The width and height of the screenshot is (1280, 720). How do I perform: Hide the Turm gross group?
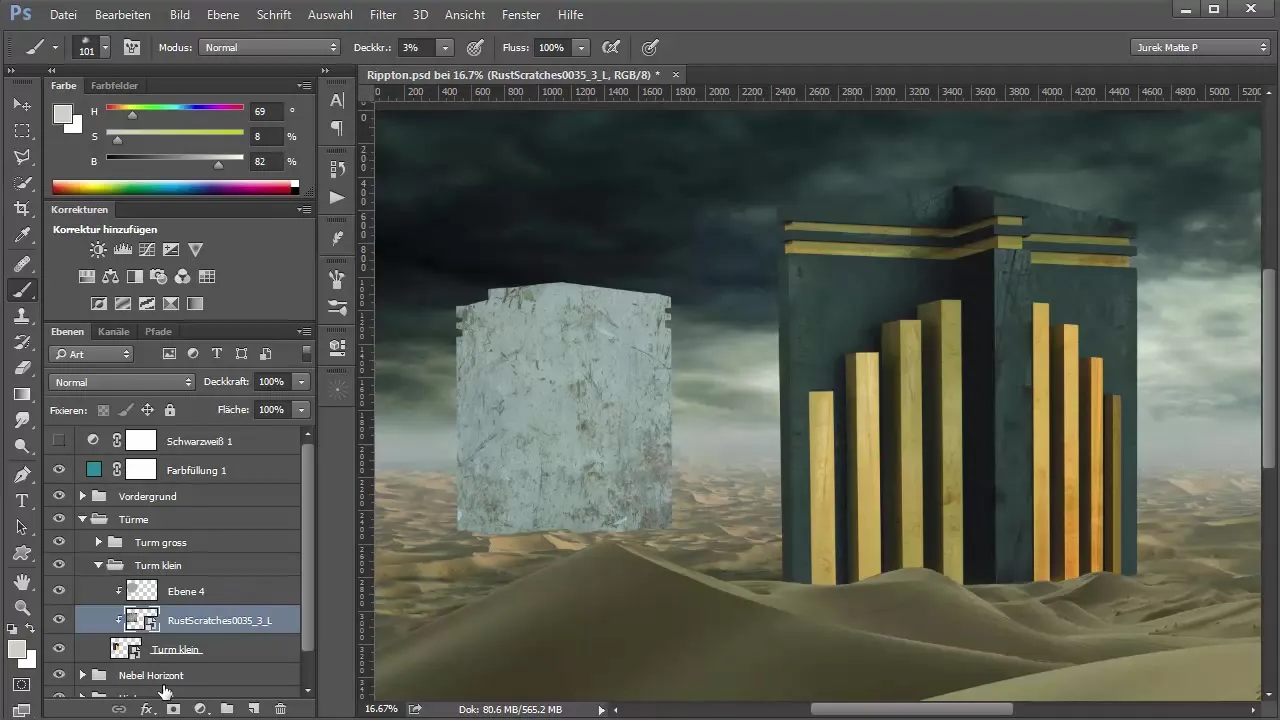pos(59,542)
